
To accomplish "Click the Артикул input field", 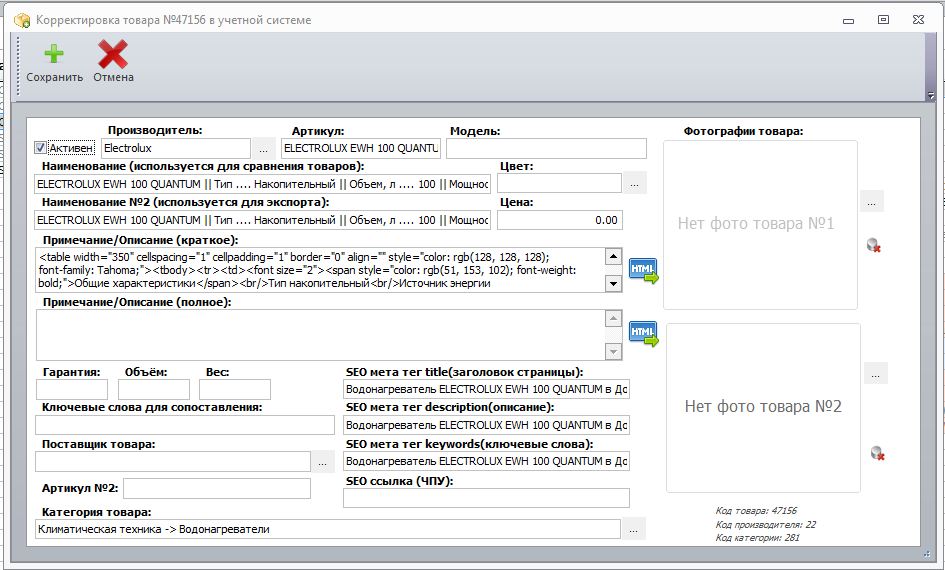I will pyautogui.click(x=361, y=148).
